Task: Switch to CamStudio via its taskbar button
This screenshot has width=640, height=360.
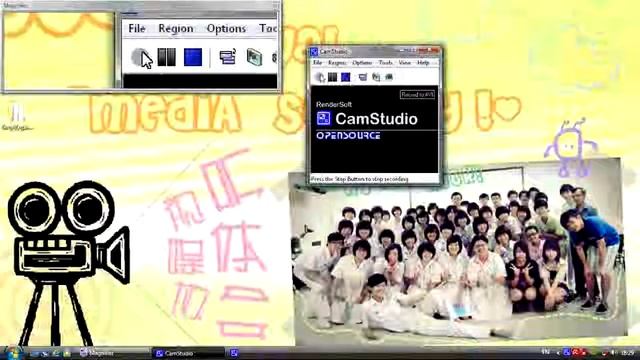Action: 189,353
